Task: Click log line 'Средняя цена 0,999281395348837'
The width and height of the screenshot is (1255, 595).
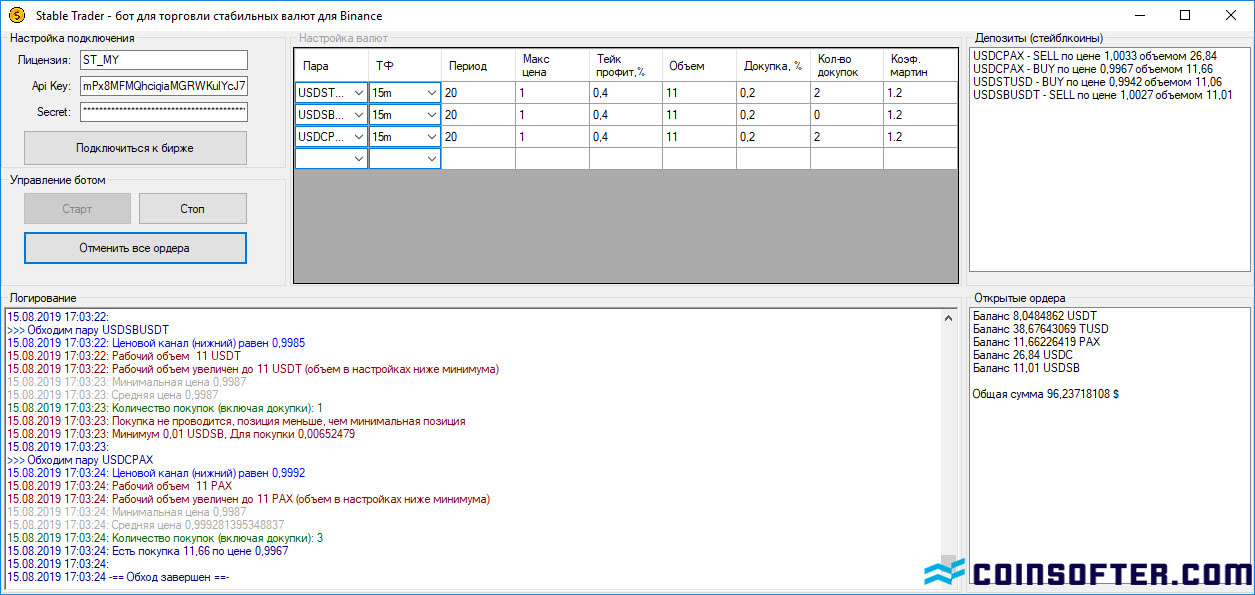Action: point(198,525)
